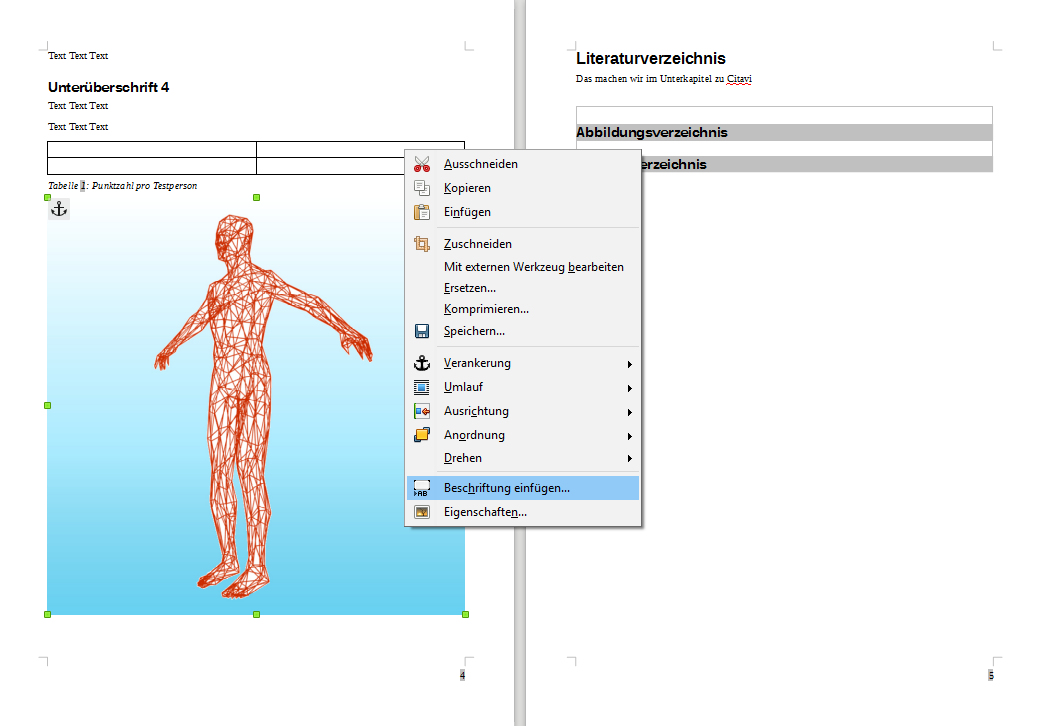Image resolution: width=1040 pixels, height=726 pixels.
Task: Click the Beschriftung einfügen caption icon
Action: click(422, 488)
